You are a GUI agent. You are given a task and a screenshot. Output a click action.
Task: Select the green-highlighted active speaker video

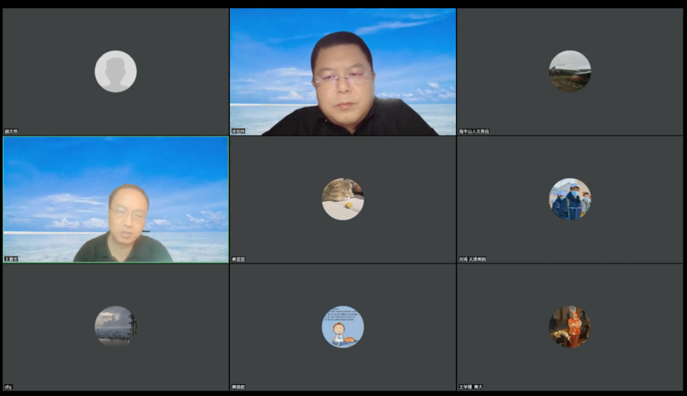[116, 199]
